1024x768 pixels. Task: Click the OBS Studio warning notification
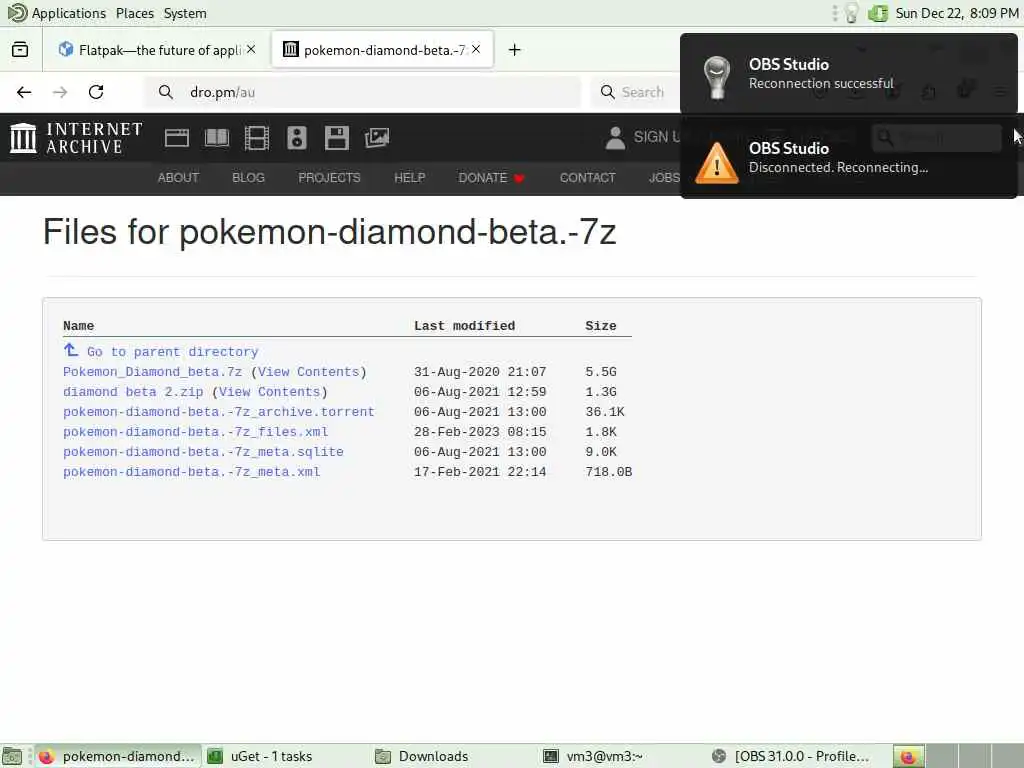tap(848, 157)
